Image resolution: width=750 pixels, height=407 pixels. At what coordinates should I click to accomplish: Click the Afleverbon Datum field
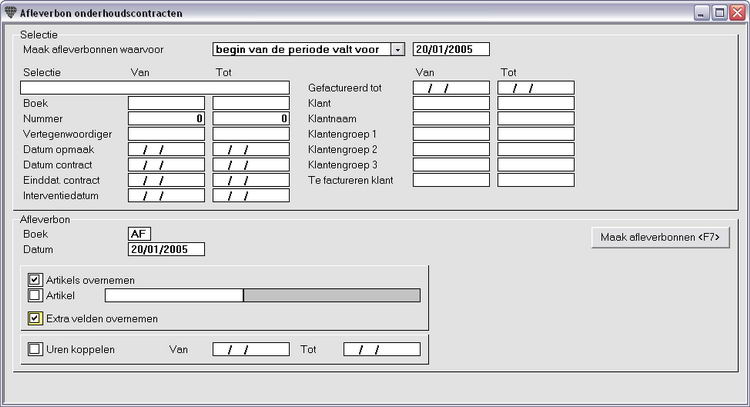(x=166, y=249)
